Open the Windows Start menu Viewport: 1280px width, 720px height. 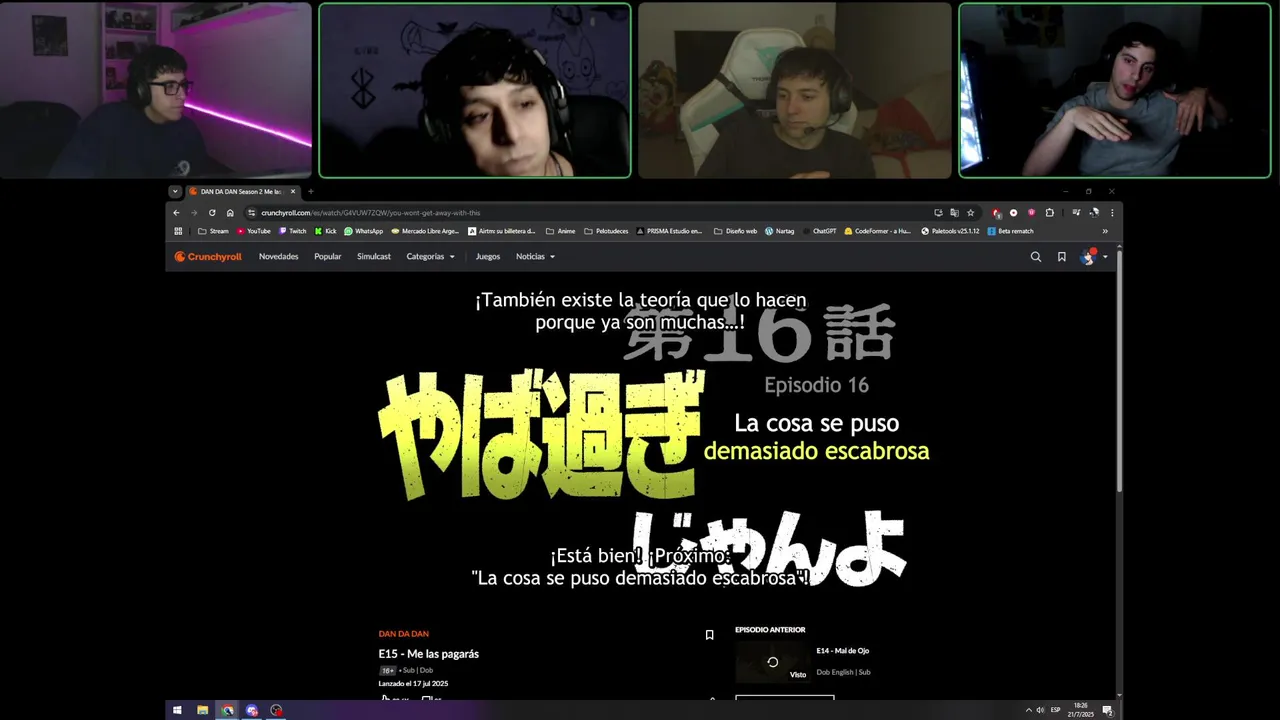(177, 710)
